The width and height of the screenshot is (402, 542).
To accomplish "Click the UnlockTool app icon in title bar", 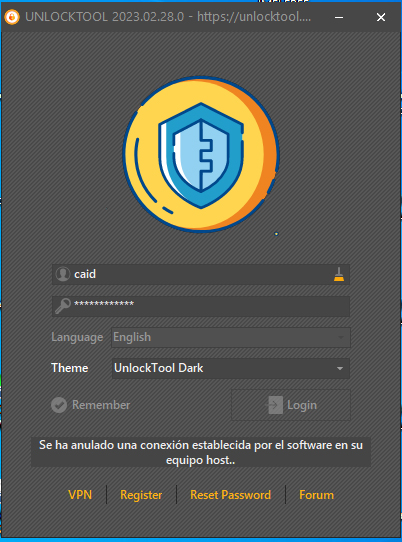I will 12,17.
